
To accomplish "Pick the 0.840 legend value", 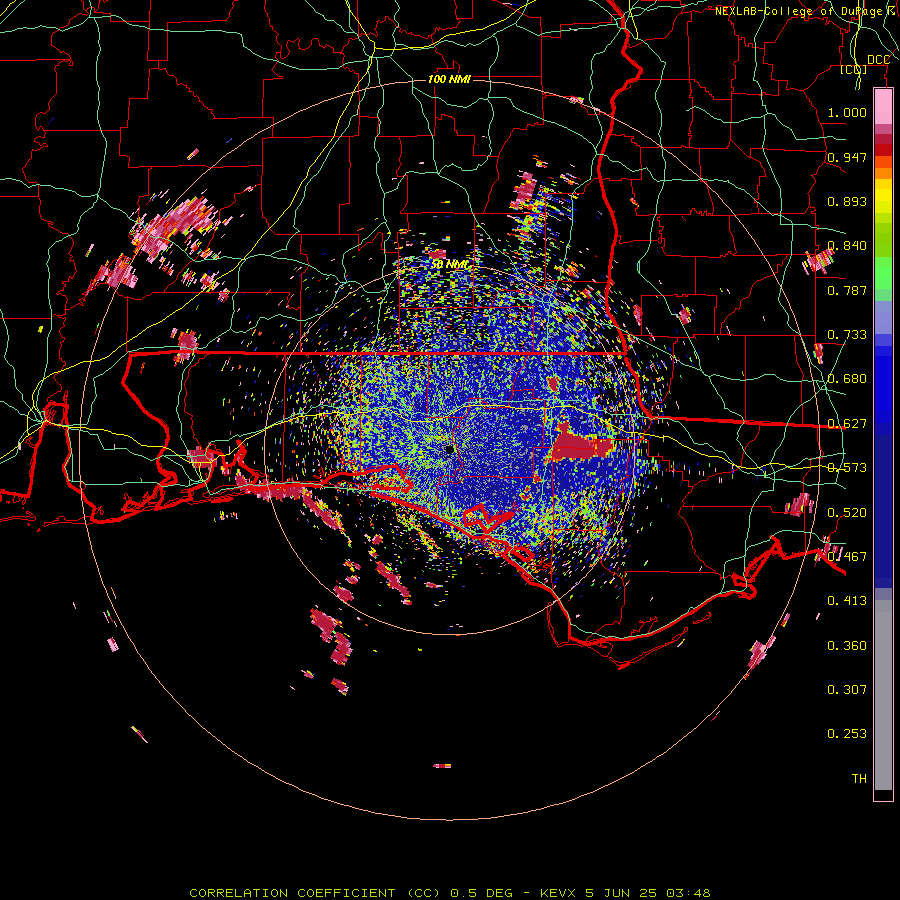I will click(x=847, y=246).
